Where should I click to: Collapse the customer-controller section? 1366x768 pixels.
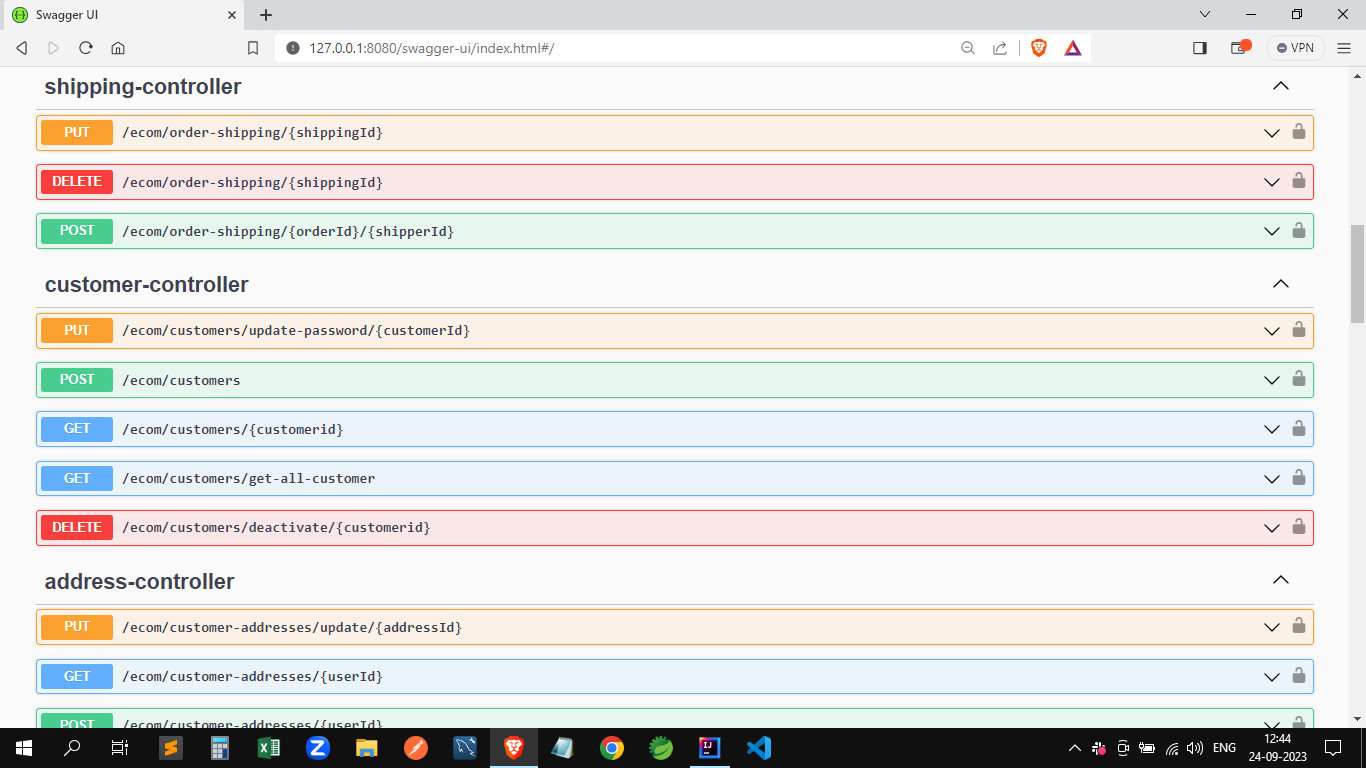pos(1281,284)
